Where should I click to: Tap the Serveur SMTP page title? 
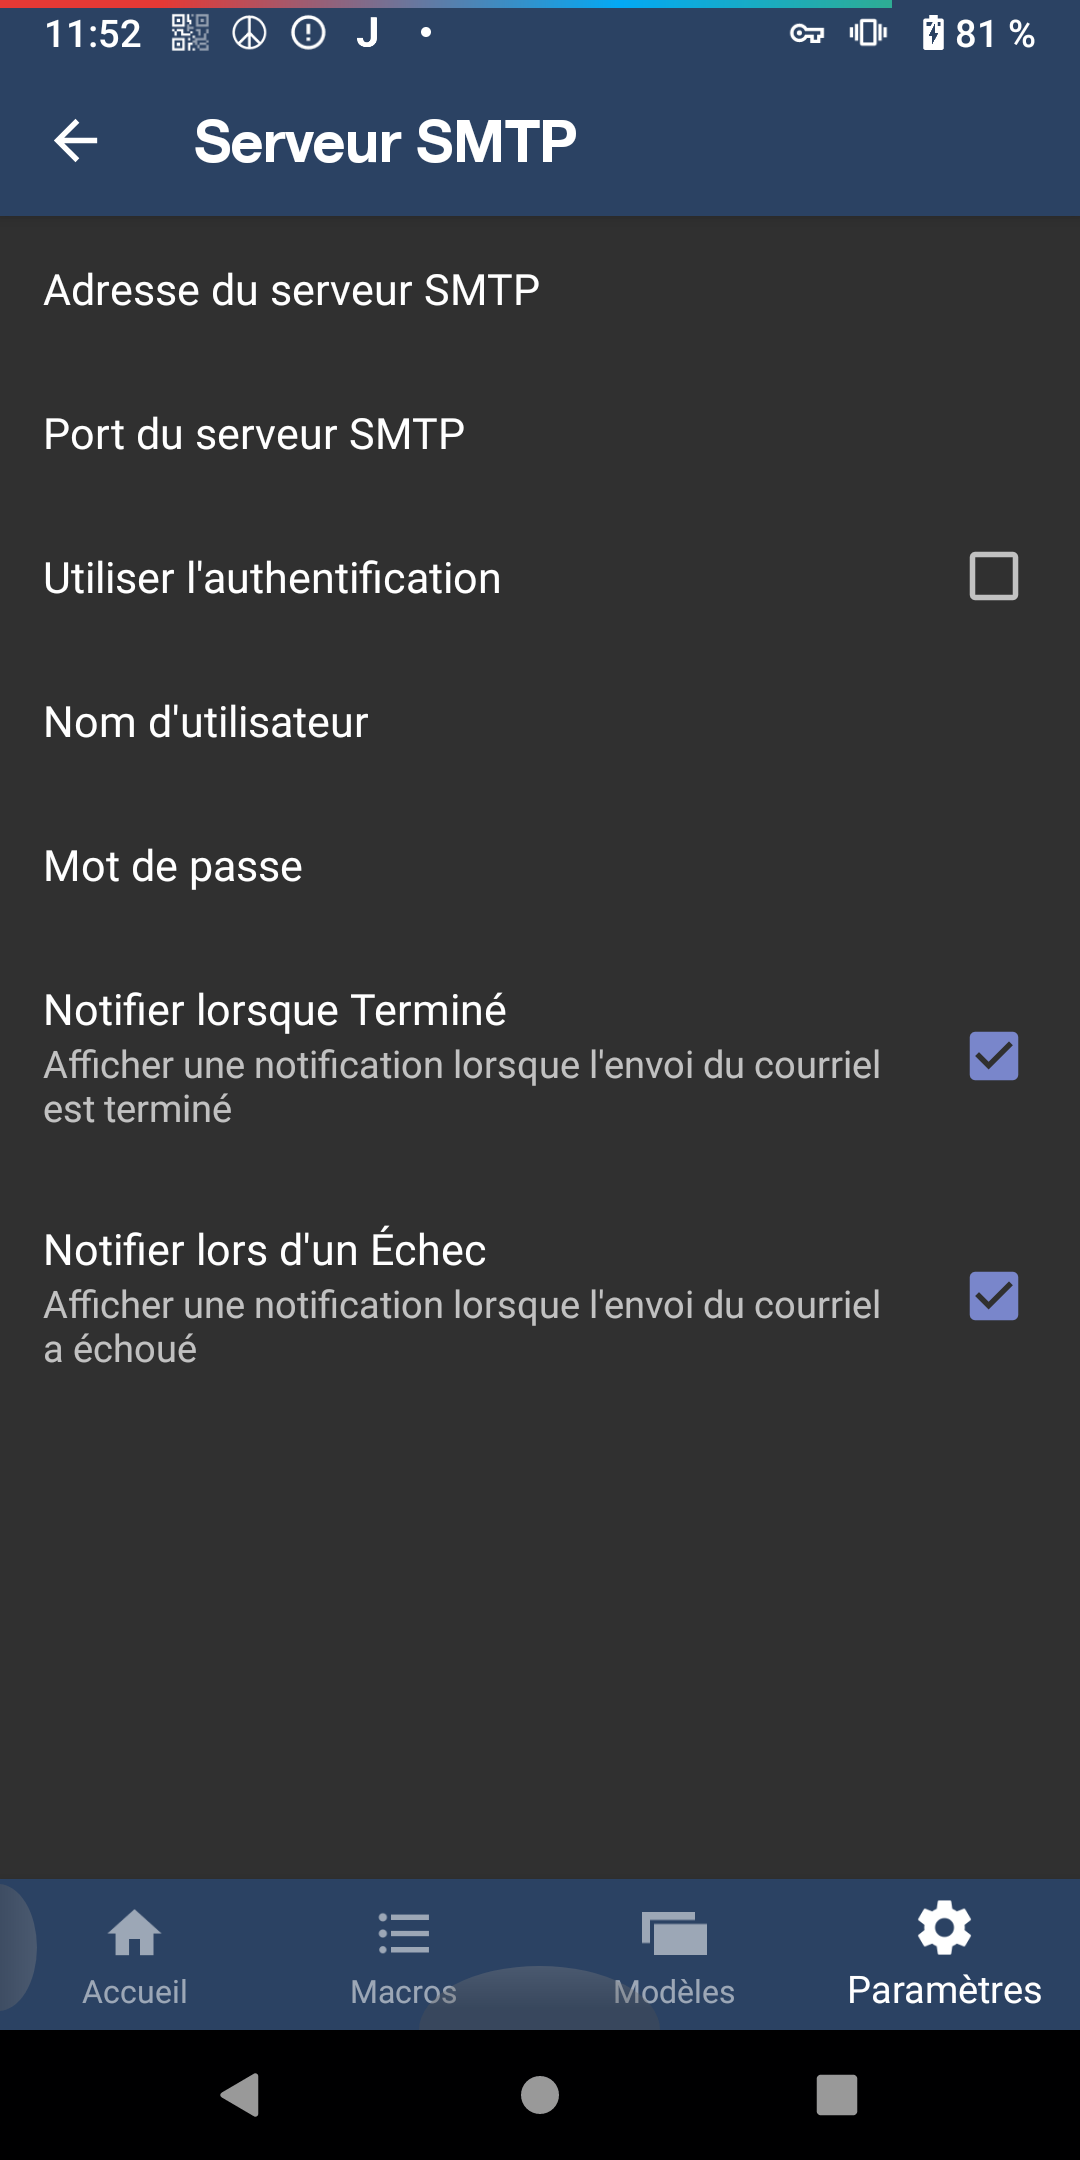(x=385, y=142)
